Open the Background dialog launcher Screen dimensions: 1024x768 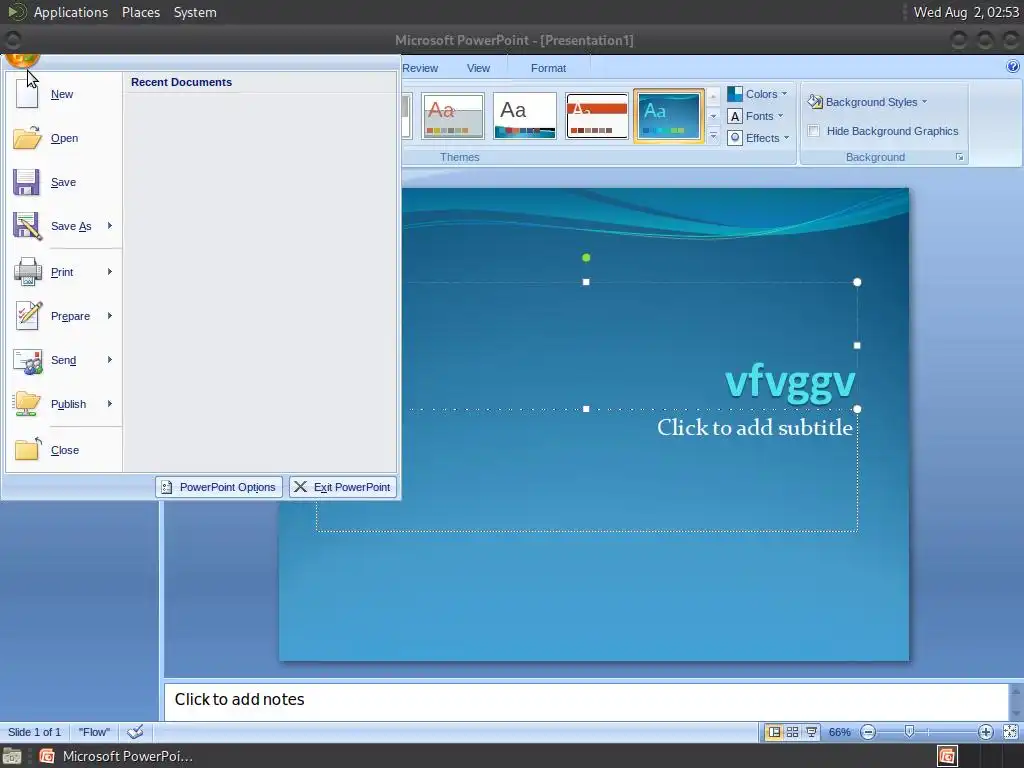click(x=959, y=157)
